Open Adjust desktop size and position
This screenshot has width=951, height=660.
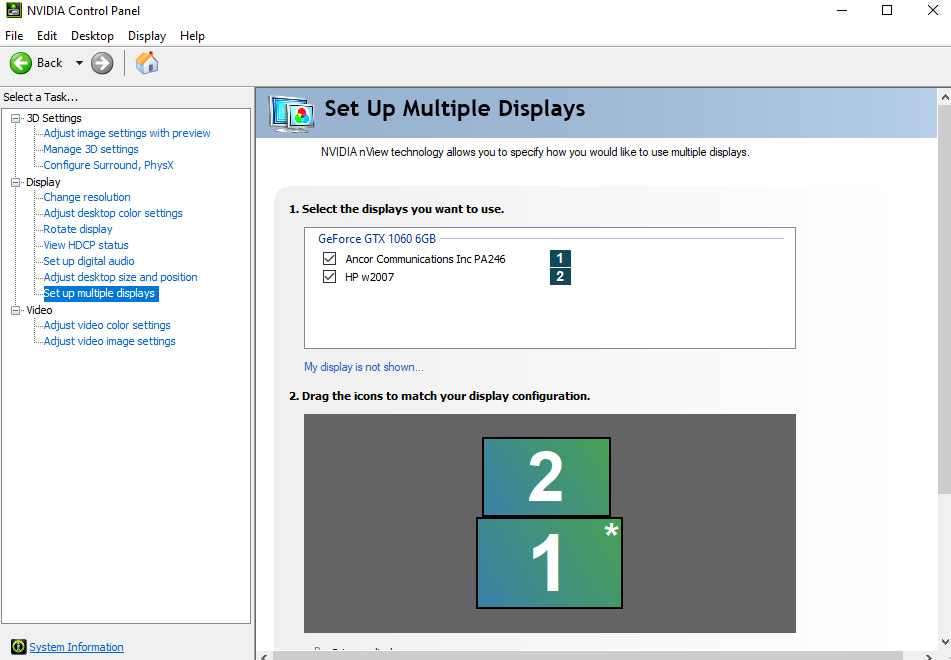(120, 277)
